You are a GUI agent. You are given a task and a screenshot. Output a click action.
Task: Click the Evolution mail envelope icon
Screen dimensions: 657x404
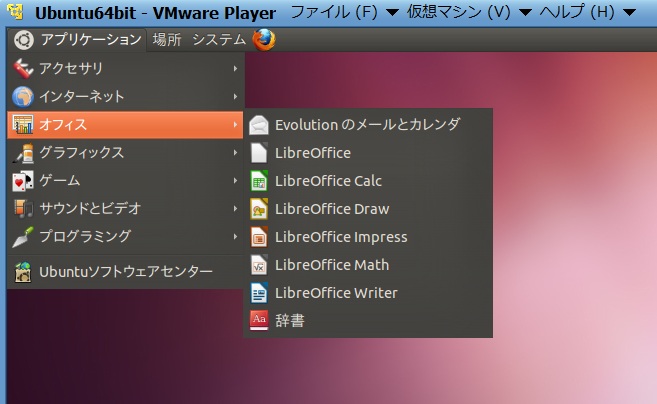[x=259, y=125]
